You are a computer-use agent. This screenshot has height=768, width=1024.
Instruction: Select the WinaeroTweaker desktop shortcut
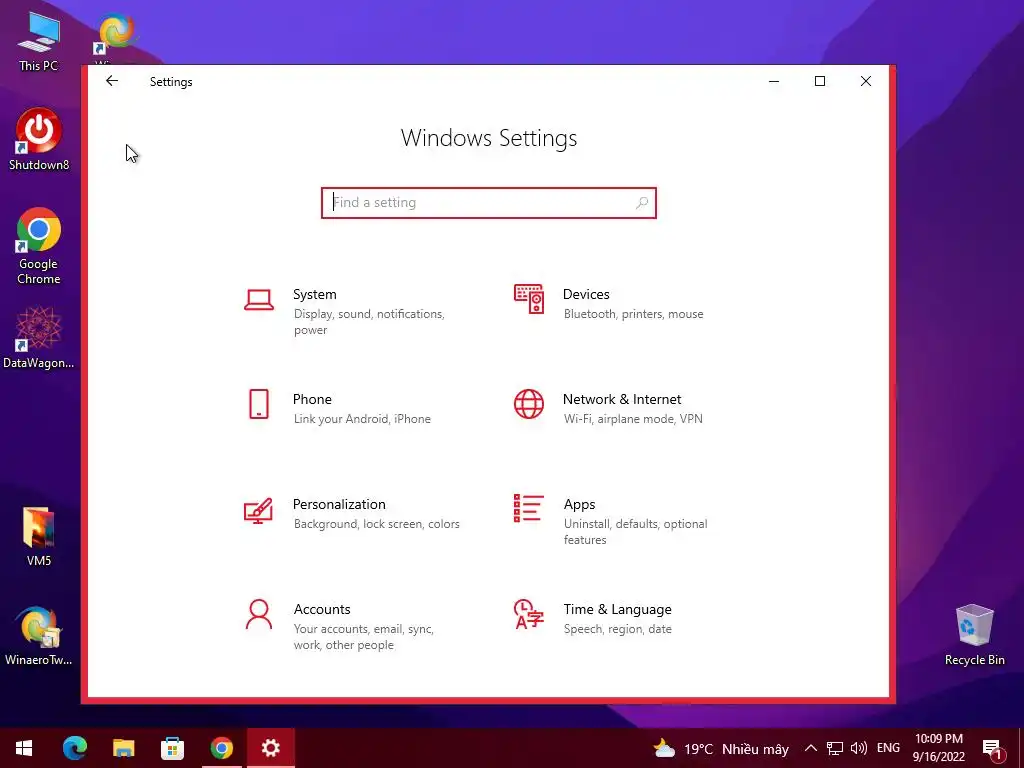(x=39, y=635)
